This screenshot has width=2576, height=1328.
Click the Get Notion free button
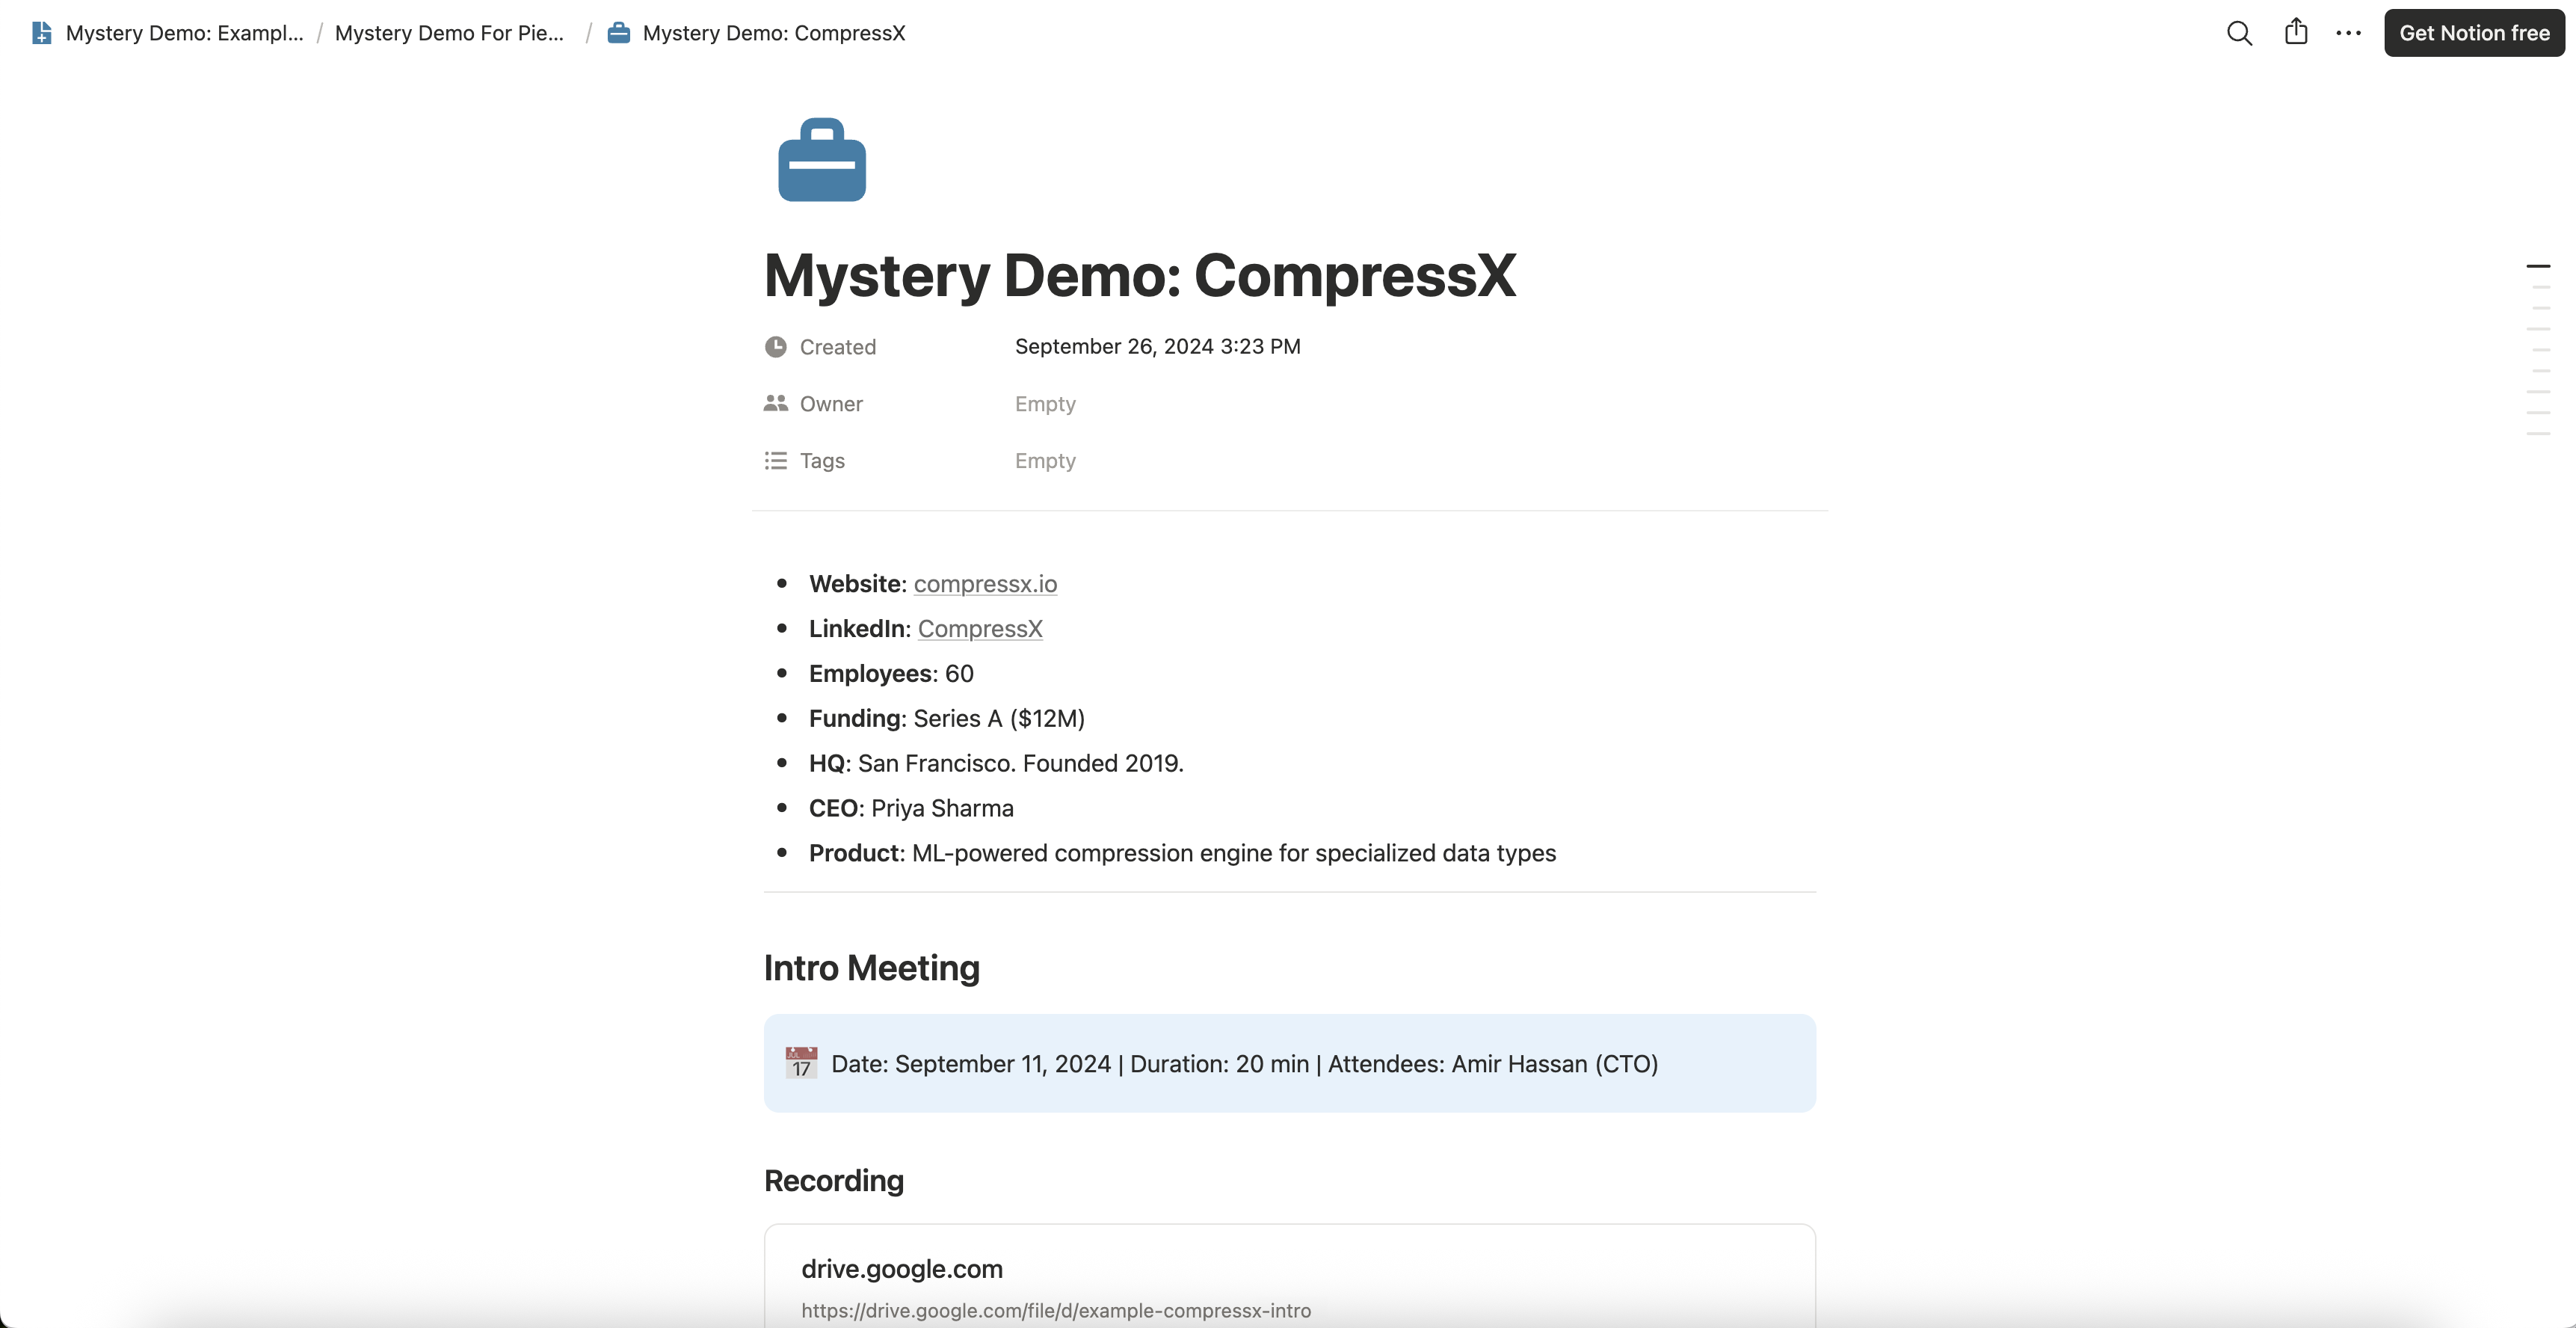coord(2474,33)
